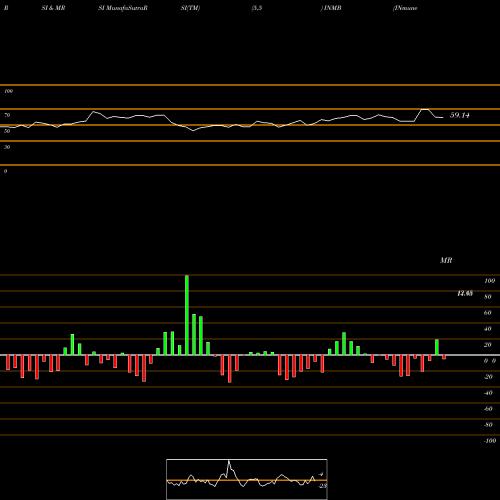Click the MR axis label 80
The height and width of the screenshot is (500, 500).
coord(488,297)
